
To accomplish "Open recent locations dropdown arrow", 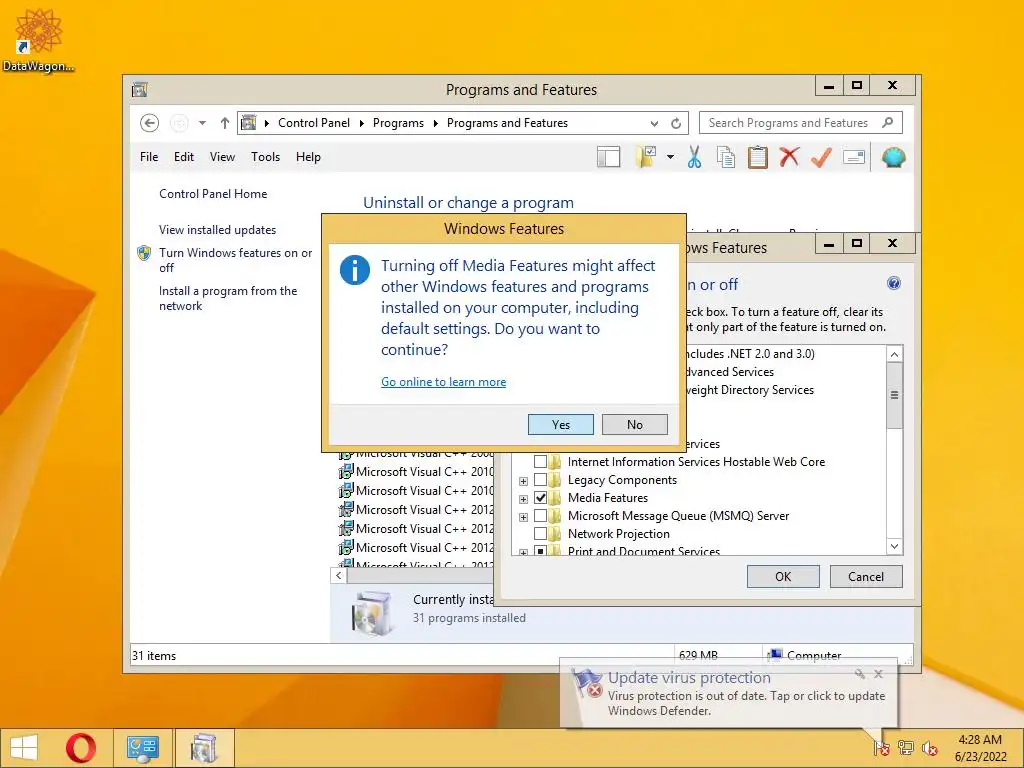I will click(x=202, y=123).
